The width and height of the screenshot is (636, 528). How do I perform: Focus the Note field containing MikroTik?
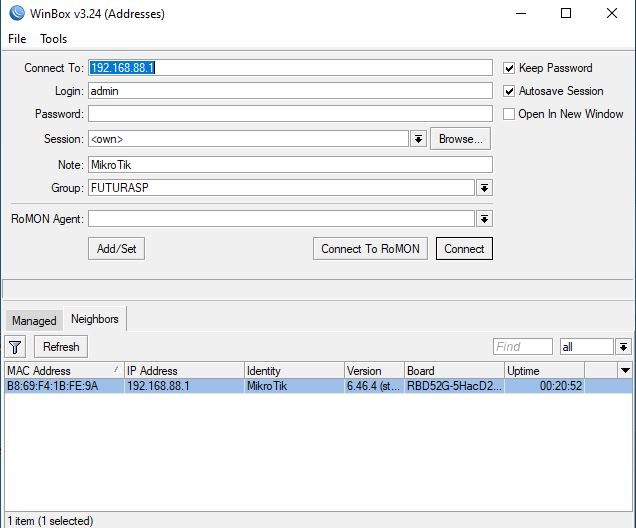point(290,165)
